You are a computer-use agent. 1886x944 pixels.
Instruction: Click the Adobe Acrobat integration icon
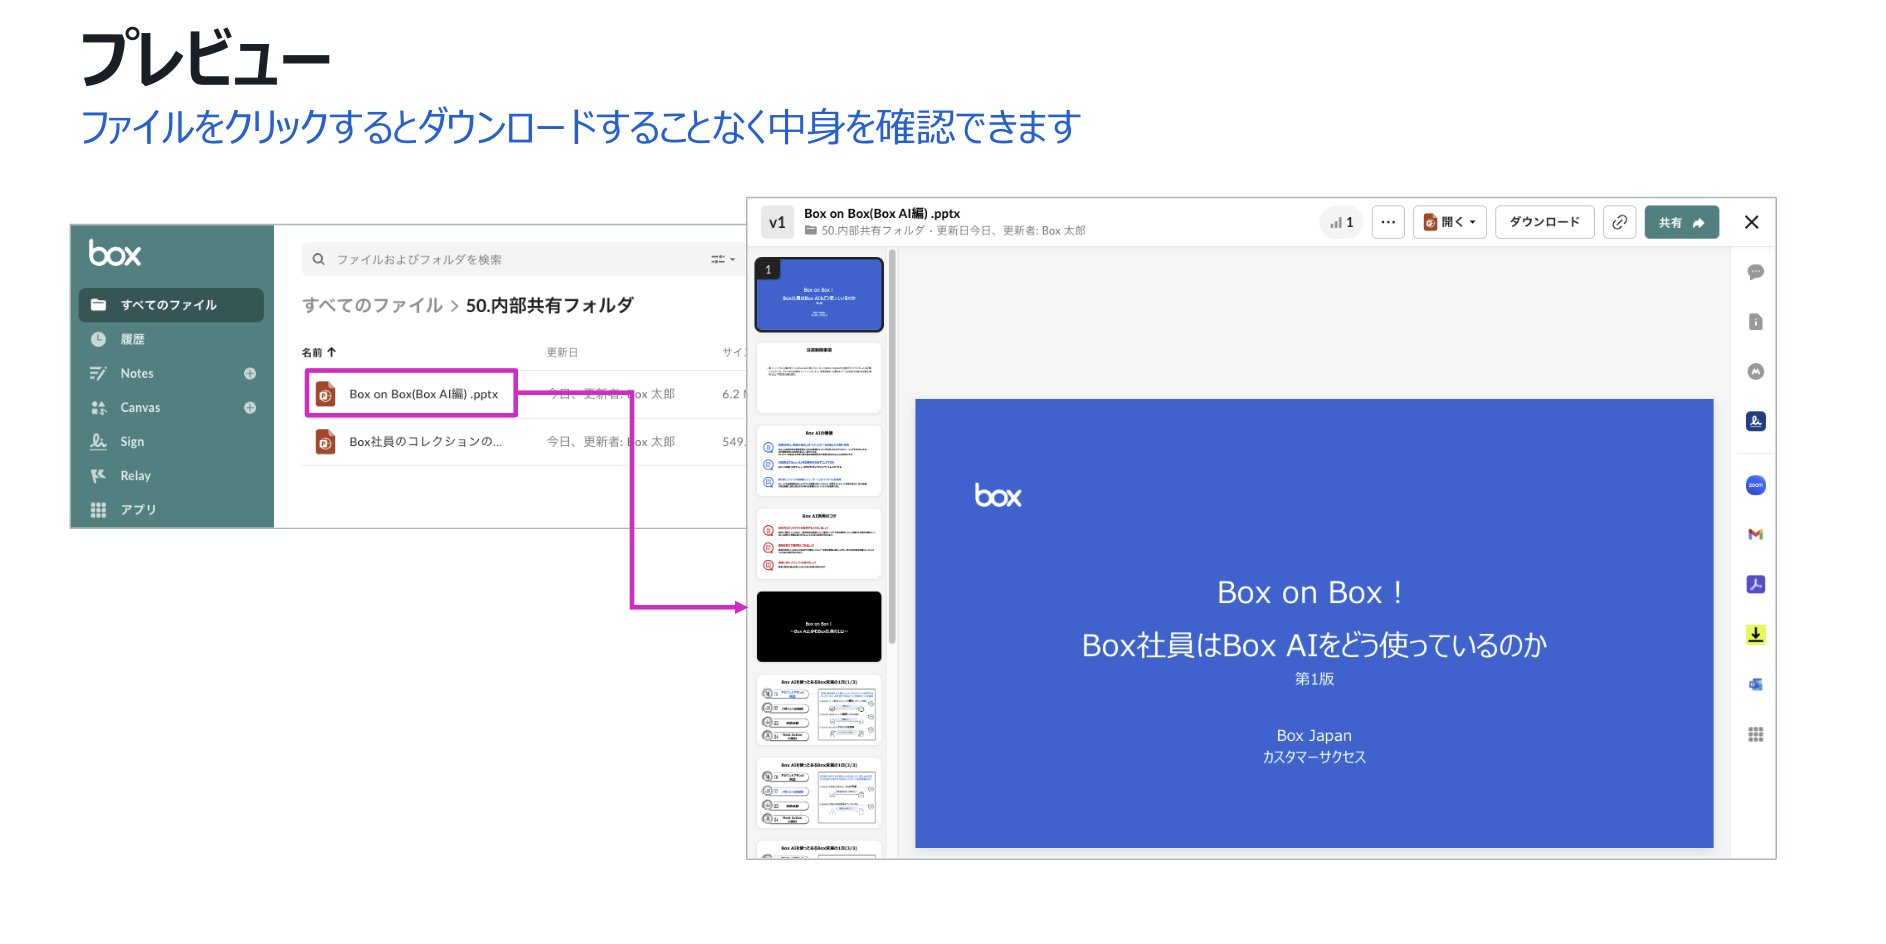[x=1755, y=585]
